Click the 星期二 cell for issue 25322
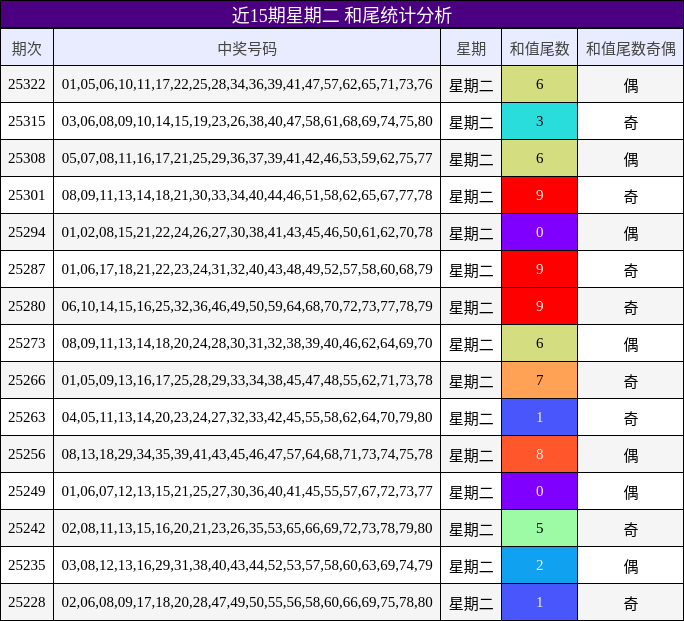Screen dimensions: 684x621 (471, 84)
